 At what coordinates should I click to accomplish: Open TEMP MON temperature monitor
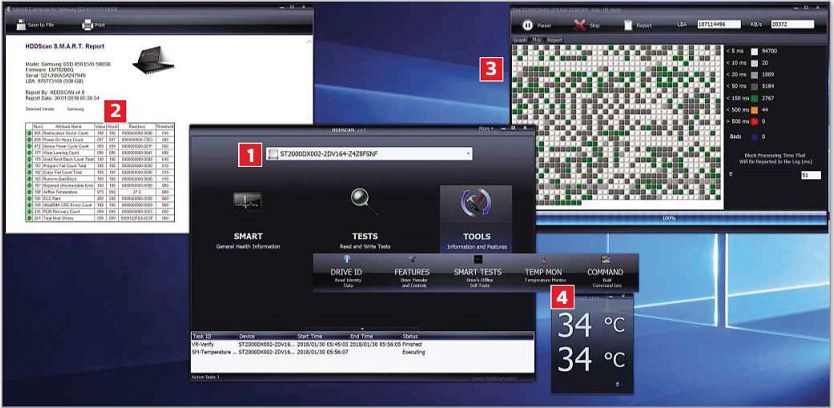[544, 272]
